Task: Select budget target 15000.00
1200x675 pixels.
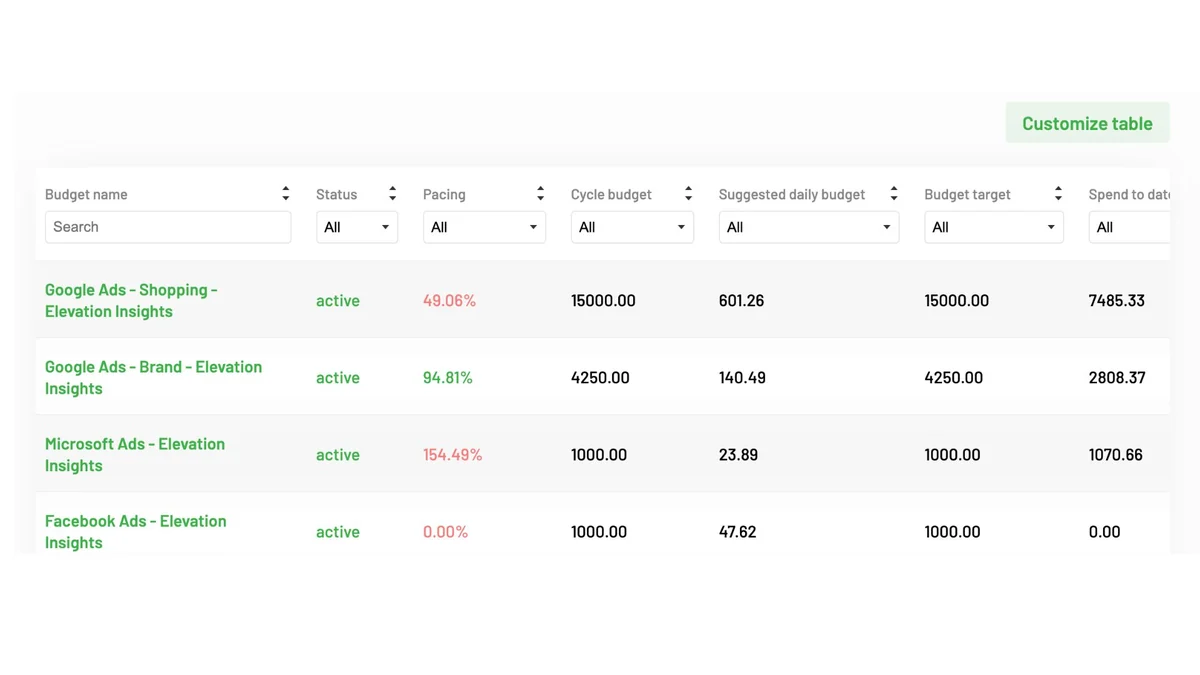Action: pyautogui.click(x=957, y=300)
